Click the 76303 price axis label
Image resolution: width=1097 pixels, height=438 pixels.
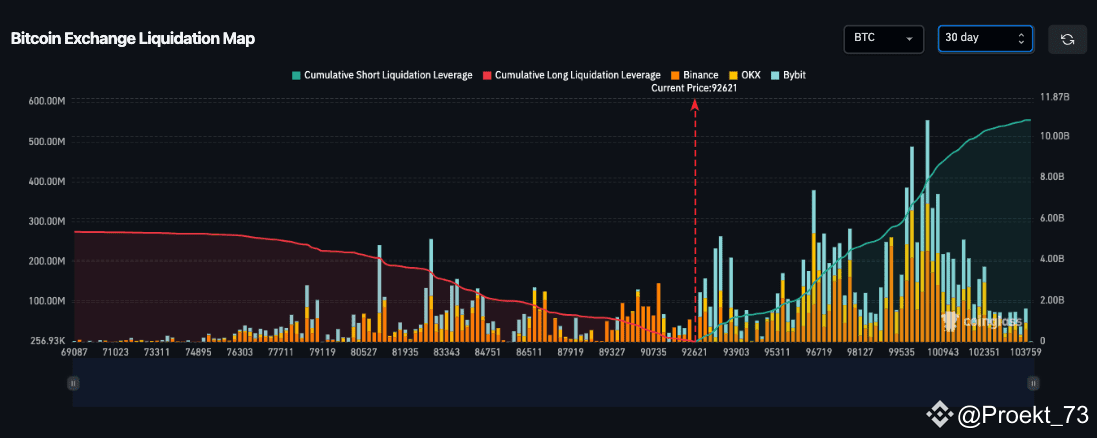239,353
